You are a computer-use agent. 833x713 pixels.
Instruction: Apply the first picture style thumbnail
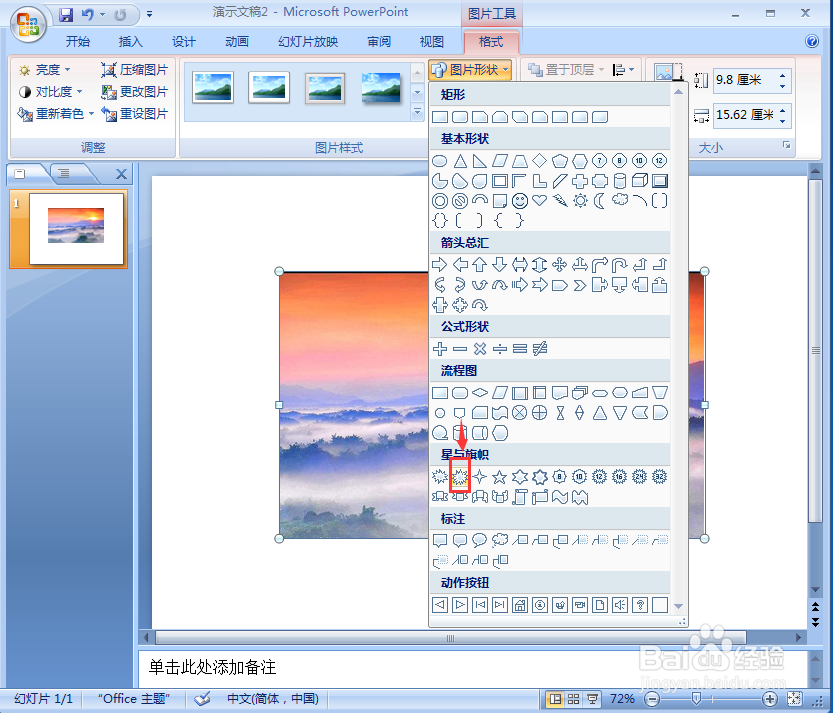(213, 87)
